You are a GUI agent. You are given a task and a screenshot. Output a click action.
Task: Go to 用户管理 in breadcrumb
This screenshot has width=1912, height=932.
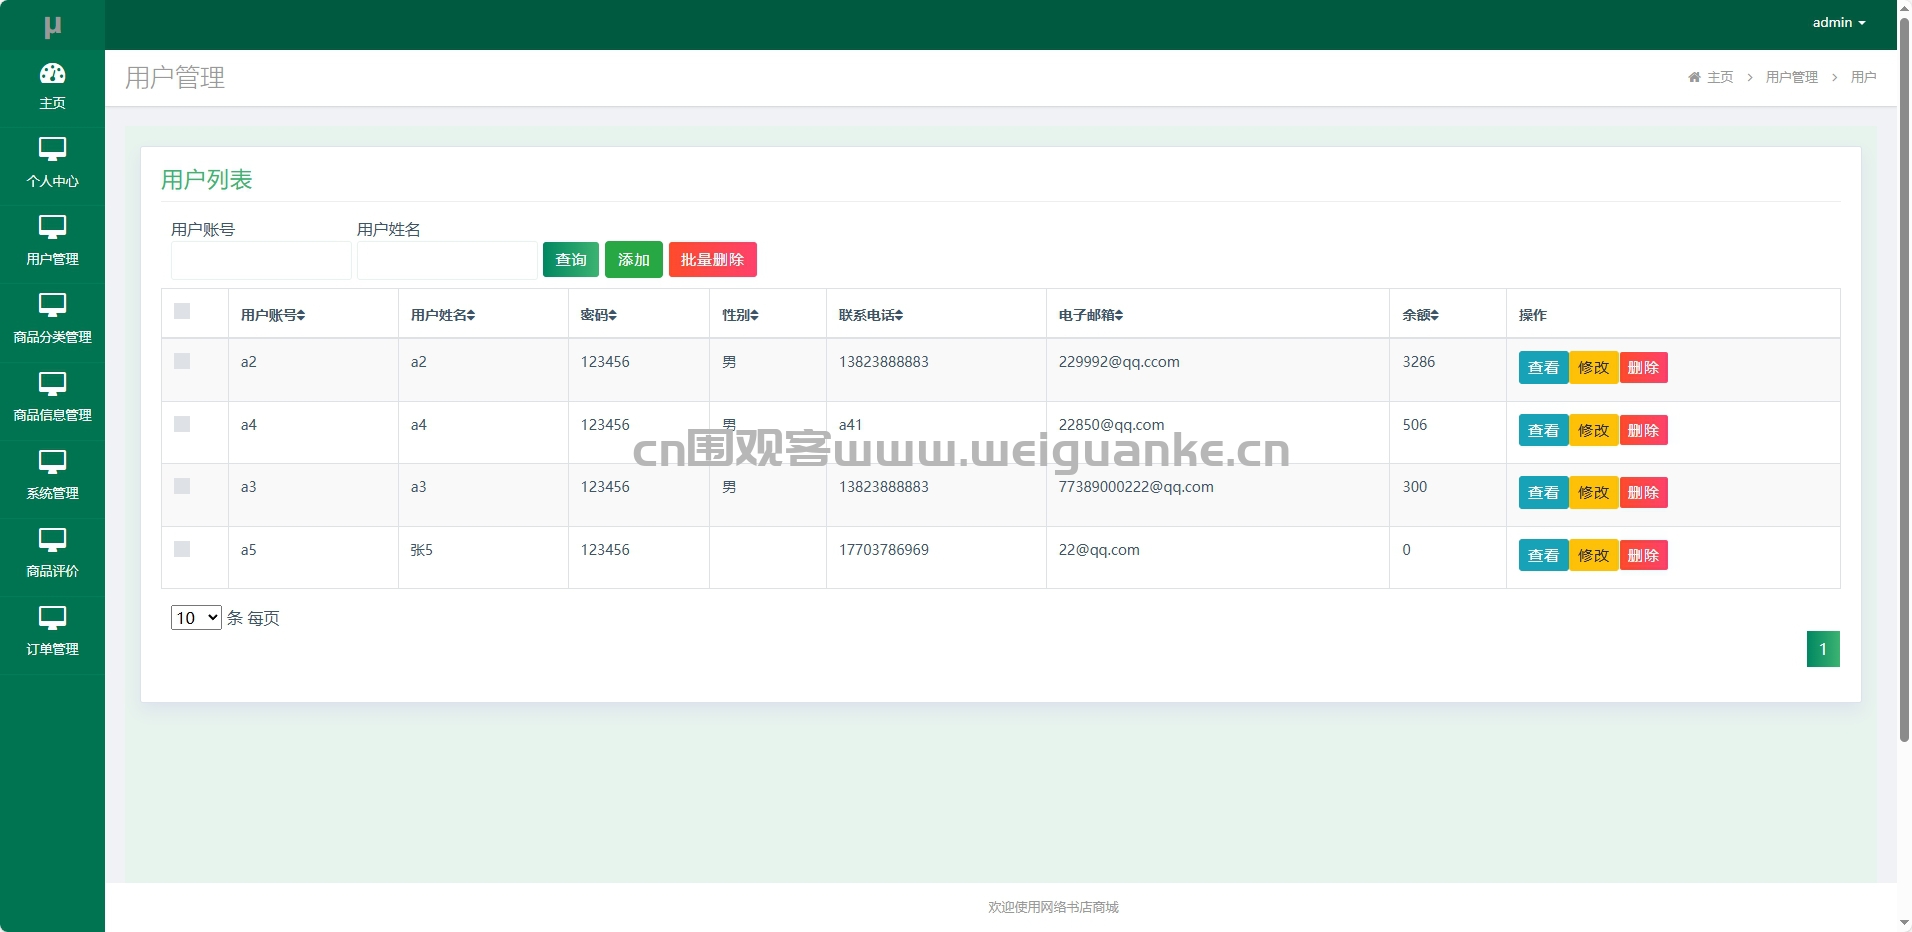click(x=1791, y=77)
